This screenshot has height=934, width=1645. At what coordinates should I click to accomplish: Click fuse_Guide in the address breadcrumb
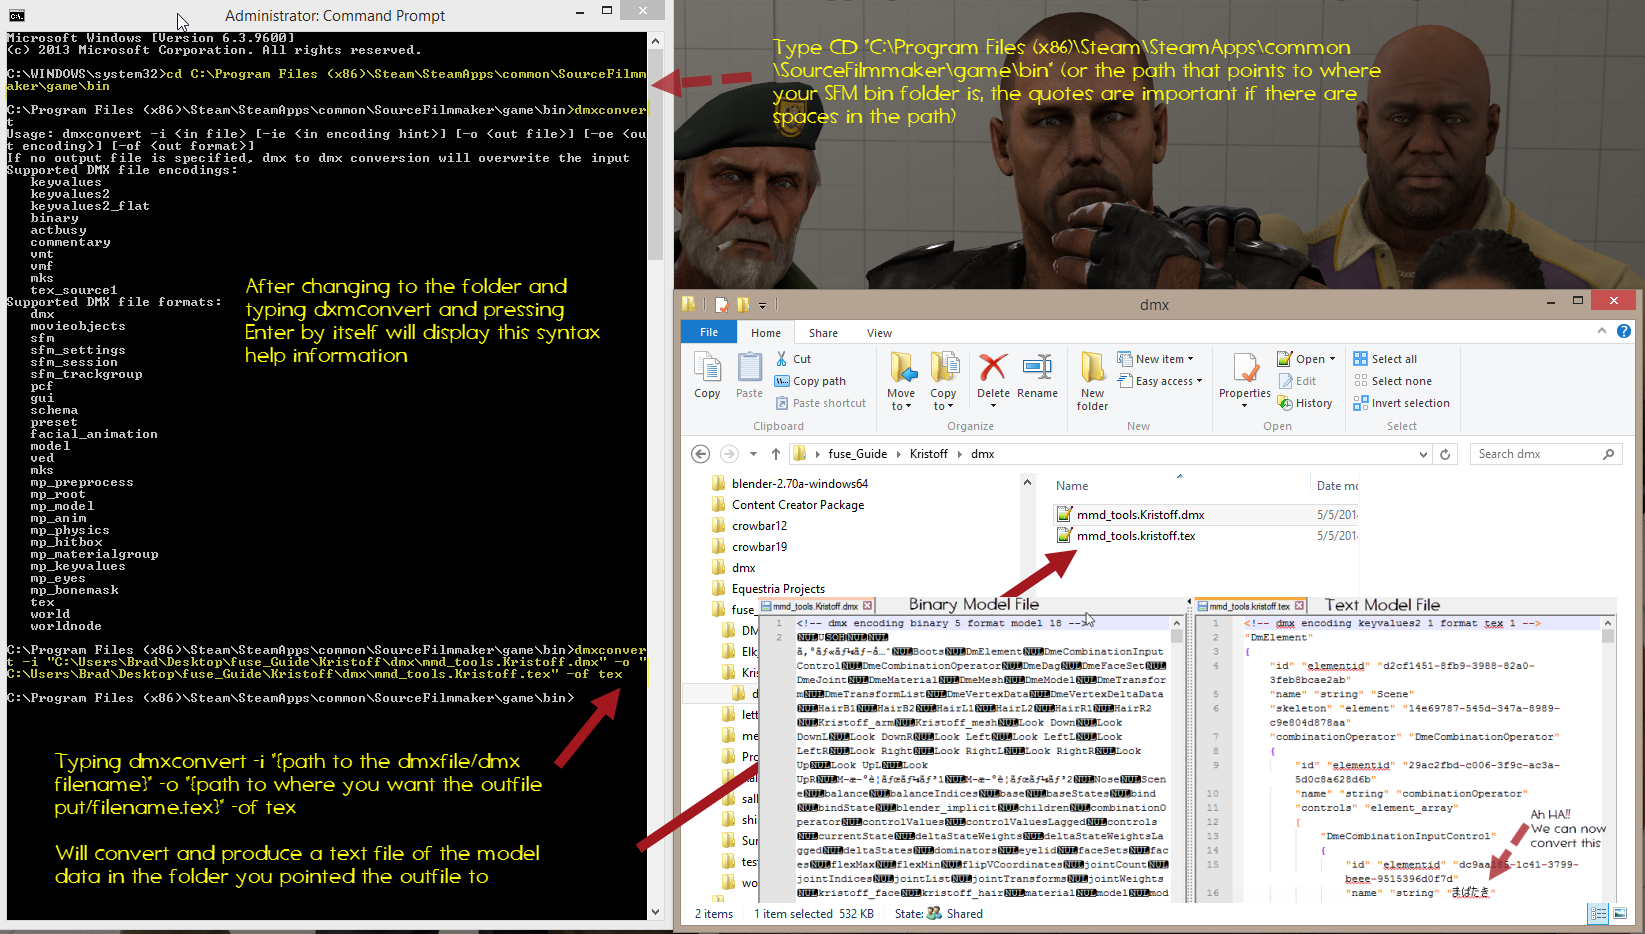coord(857,454)
